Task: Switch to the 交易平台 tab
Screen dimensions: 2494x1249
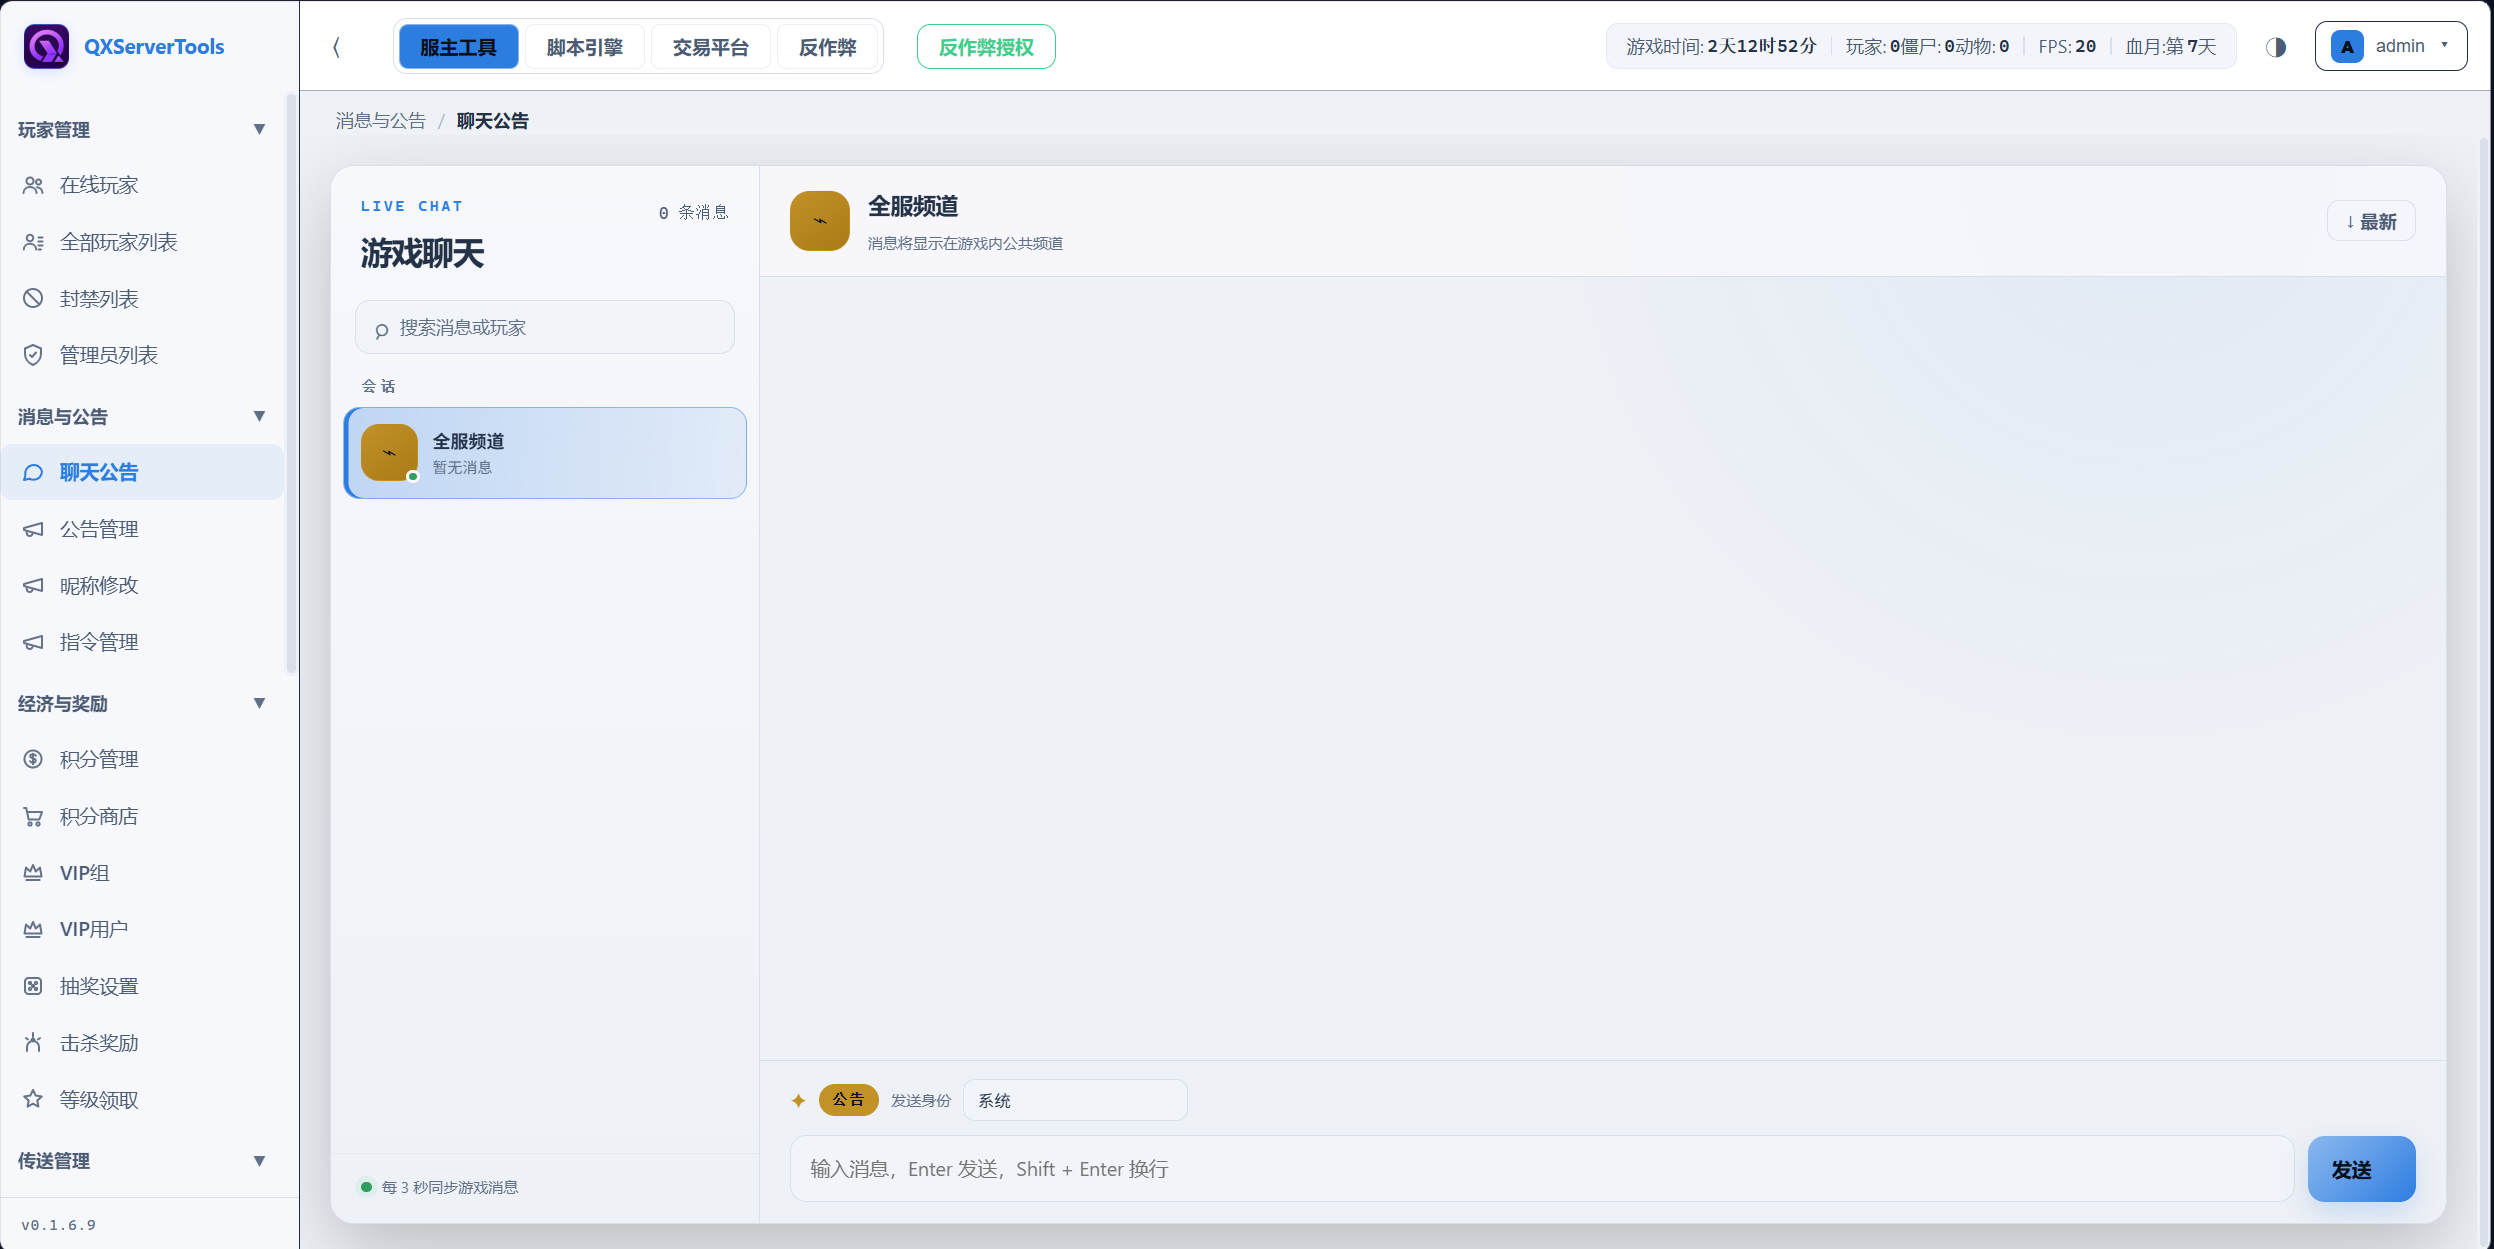Action: [710, 47]
